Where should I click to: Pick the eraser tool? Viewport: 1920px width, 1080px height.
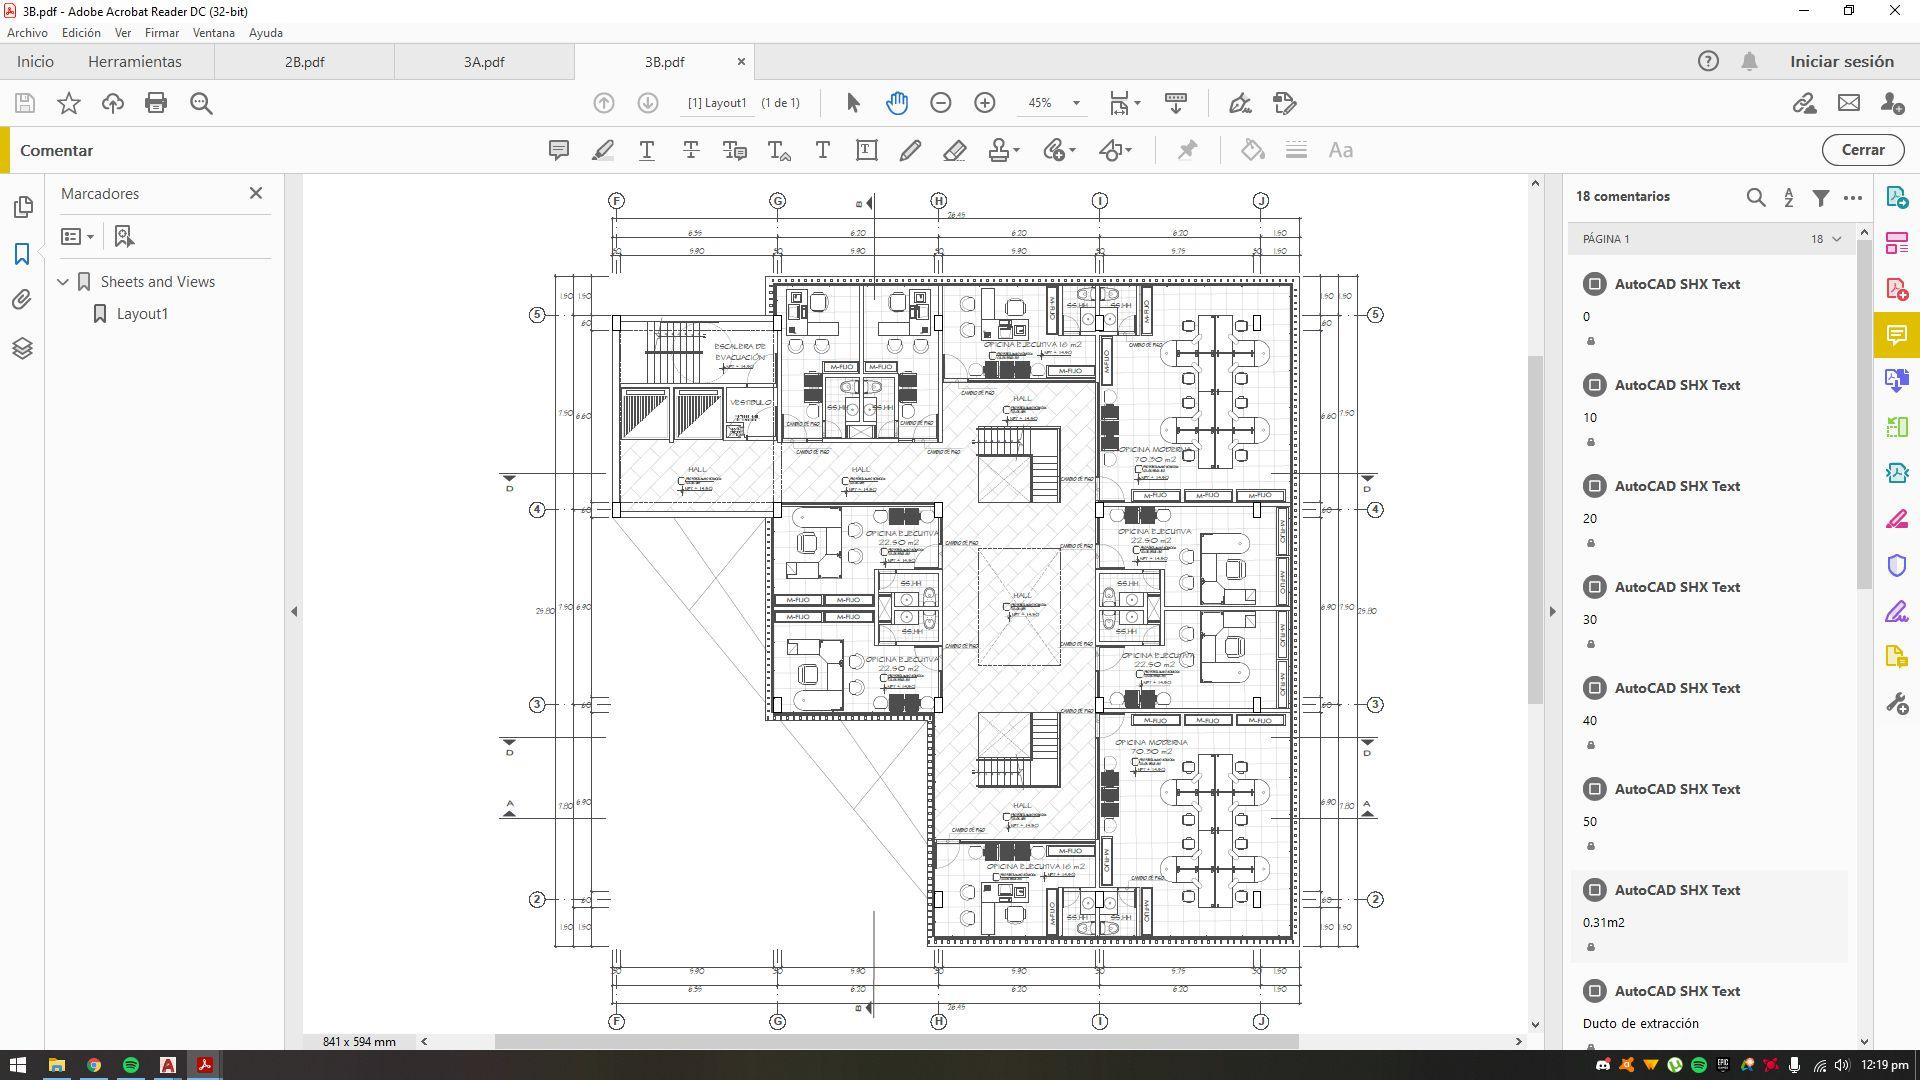(954, 150)
